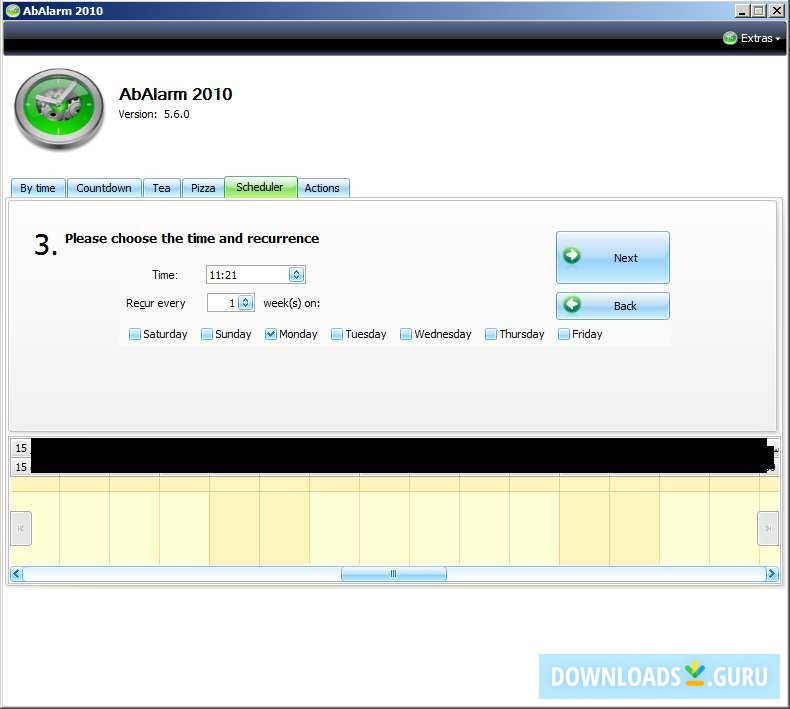Image resolution: width=790 pixels, height=709 pixels.
Task: Click the Time field spinner arrows
Action: (x=296, y=275)
